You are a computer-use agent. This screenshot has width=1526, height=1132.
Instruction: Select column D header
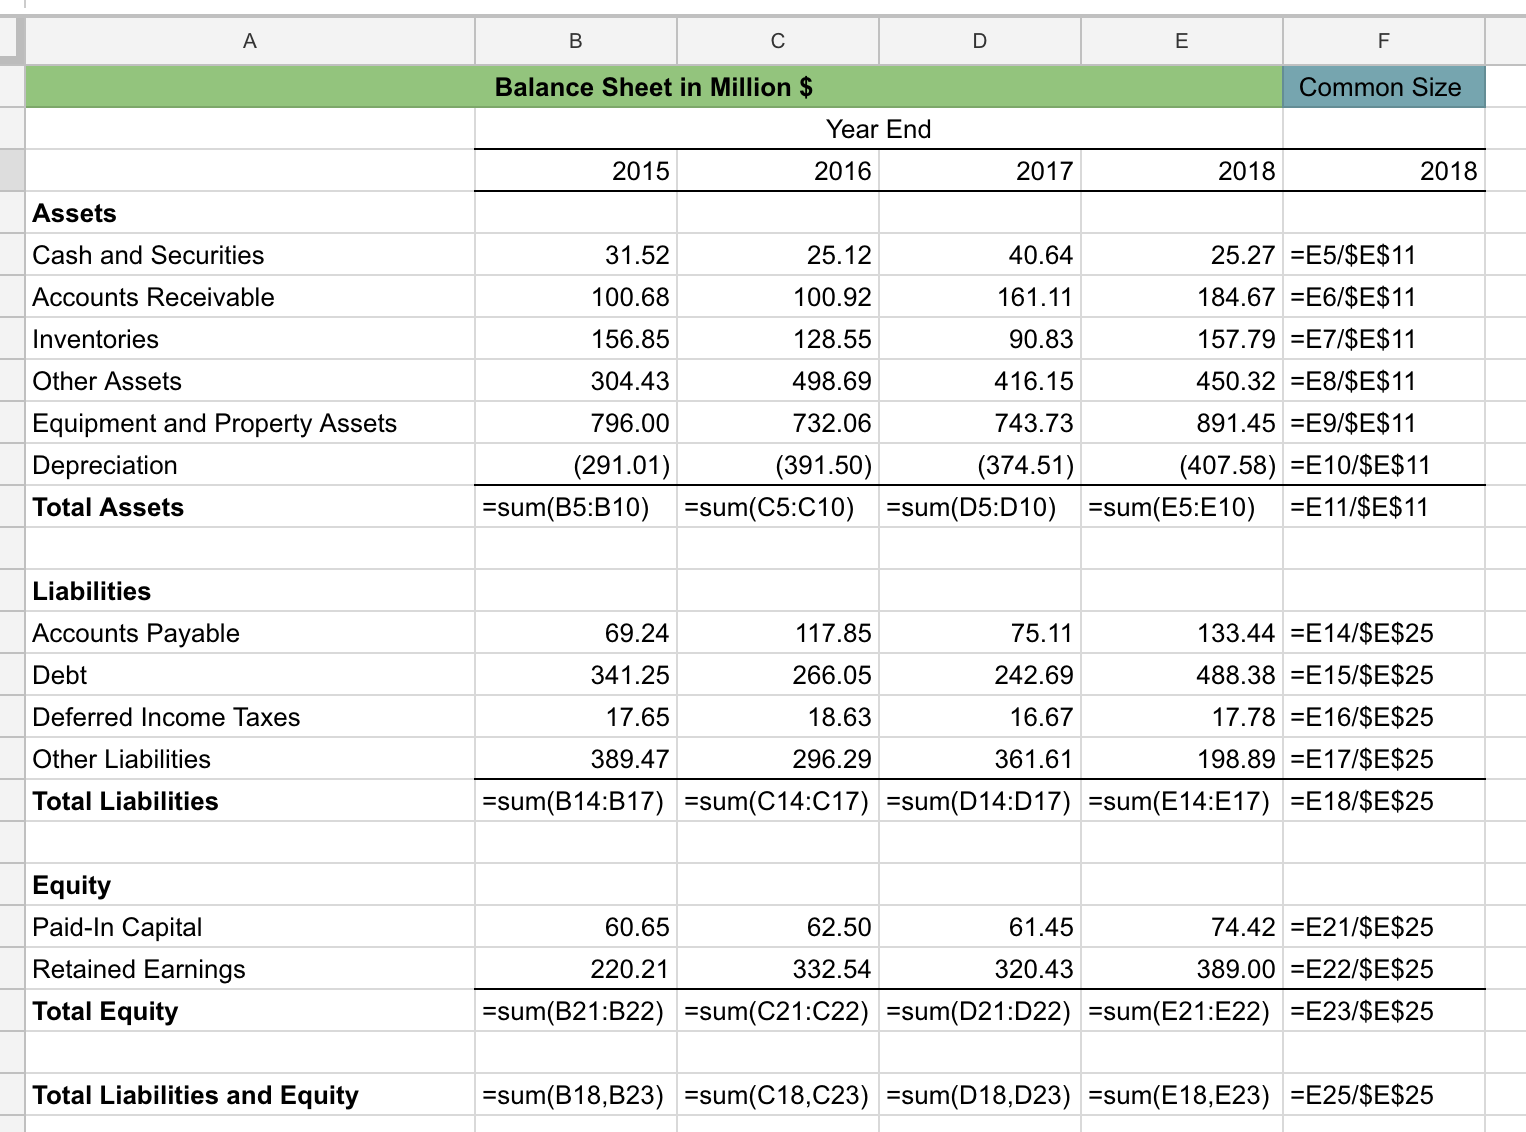pos(980,41)
